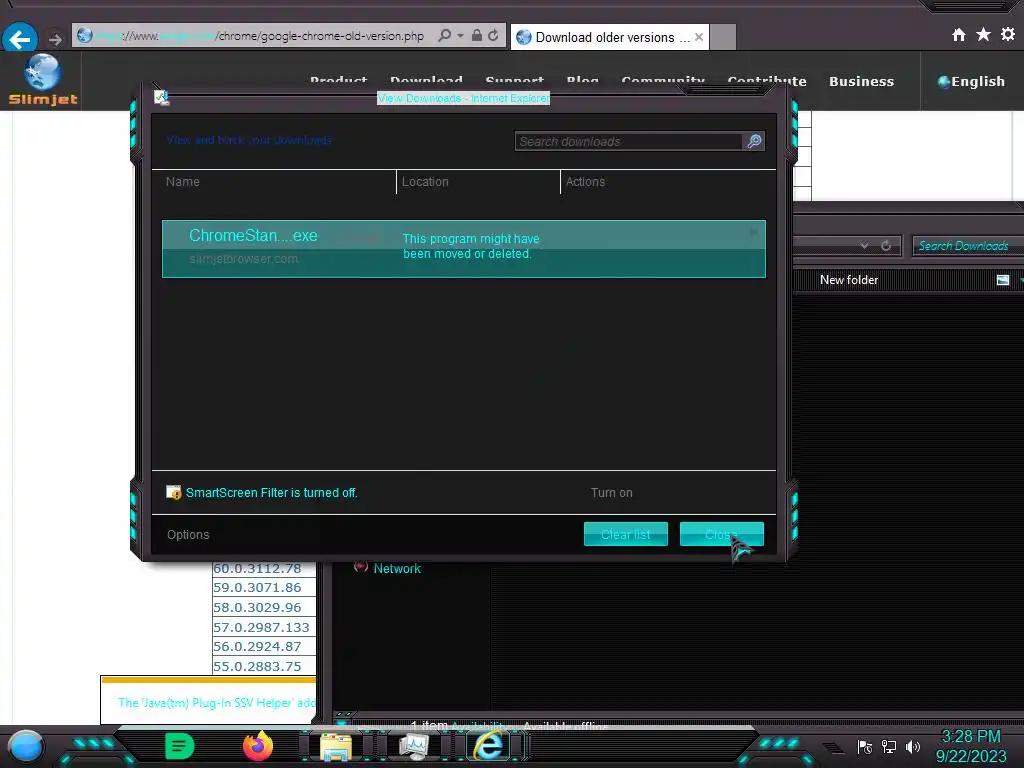Open the system monitor taskbar icon
Viewport: 1024px width, 768px height.
413,747
